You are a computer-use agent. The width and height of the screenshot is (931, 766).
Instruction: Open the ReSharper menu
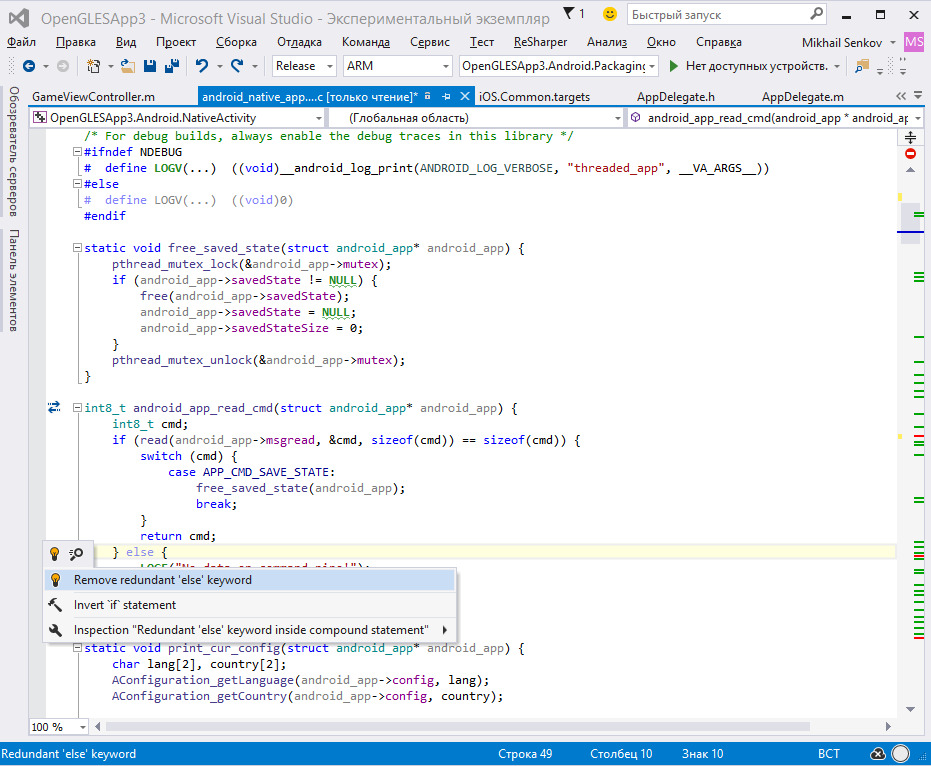click(540, 42)
